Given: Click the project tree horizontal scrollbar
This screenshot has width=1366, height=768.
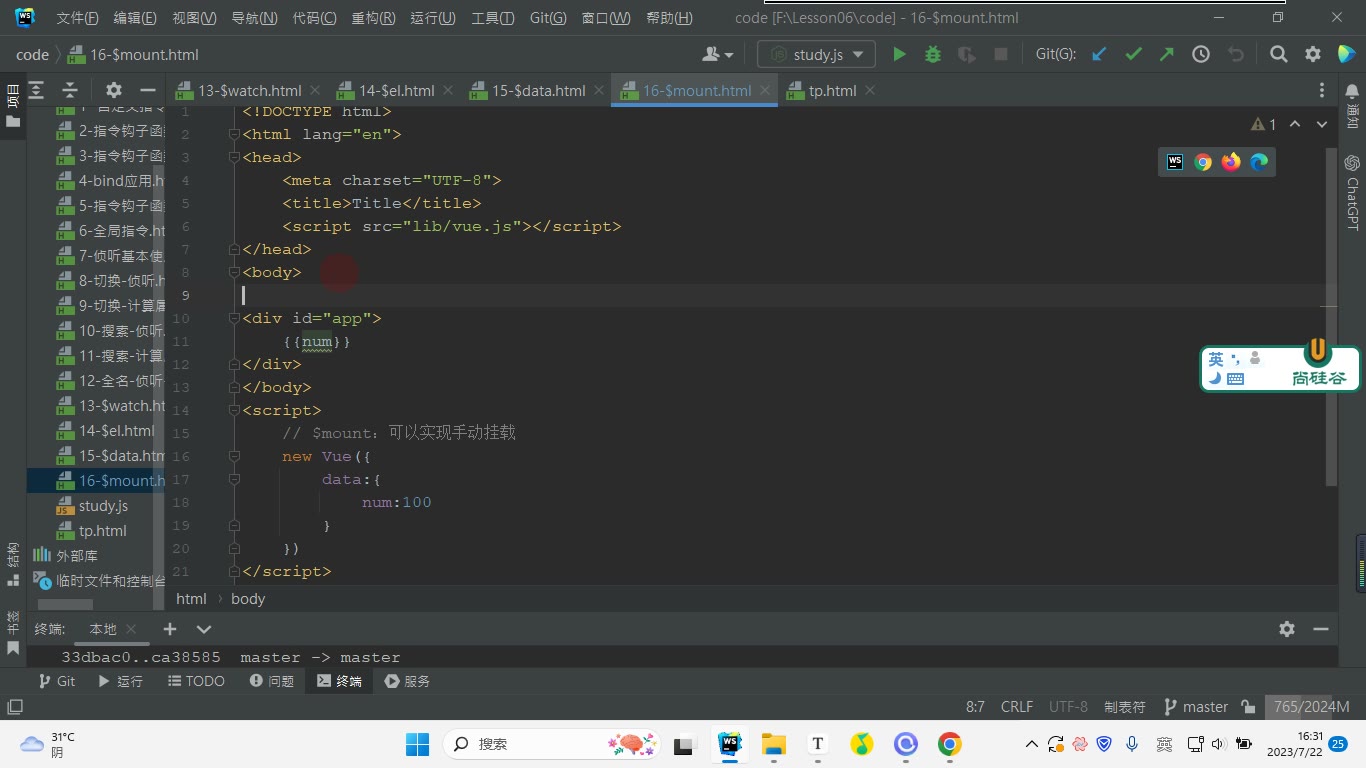Looking at the screenshot, I should 65,604.
